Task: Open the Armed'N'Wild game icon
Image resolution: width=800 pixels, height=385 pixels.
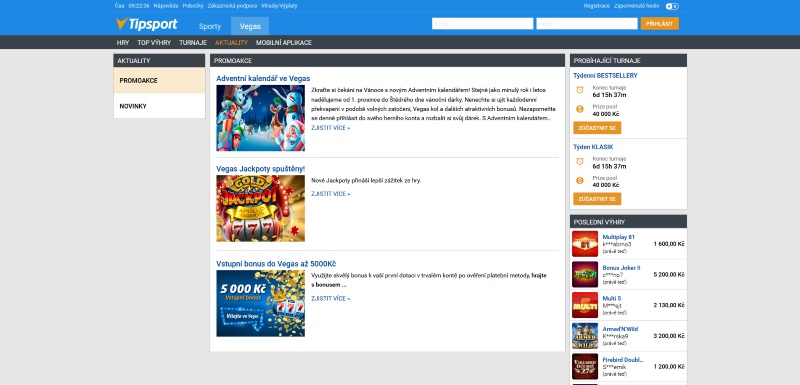Action: pos(585,336)
